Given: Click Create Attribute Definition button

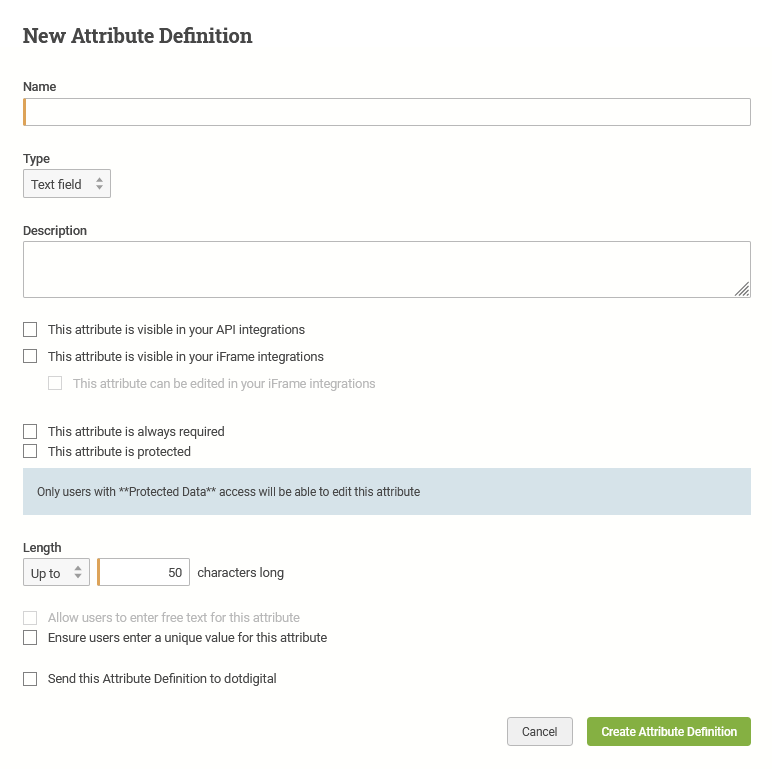Looking at the screenshot, I should point(669,732).
